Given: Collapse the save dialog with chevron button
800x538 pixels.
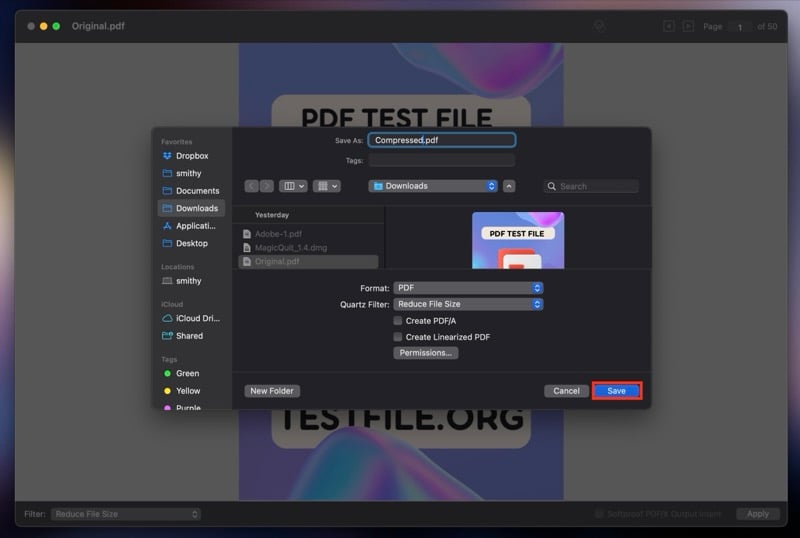Looking at the screenshot, I should [x=509, y=186].
